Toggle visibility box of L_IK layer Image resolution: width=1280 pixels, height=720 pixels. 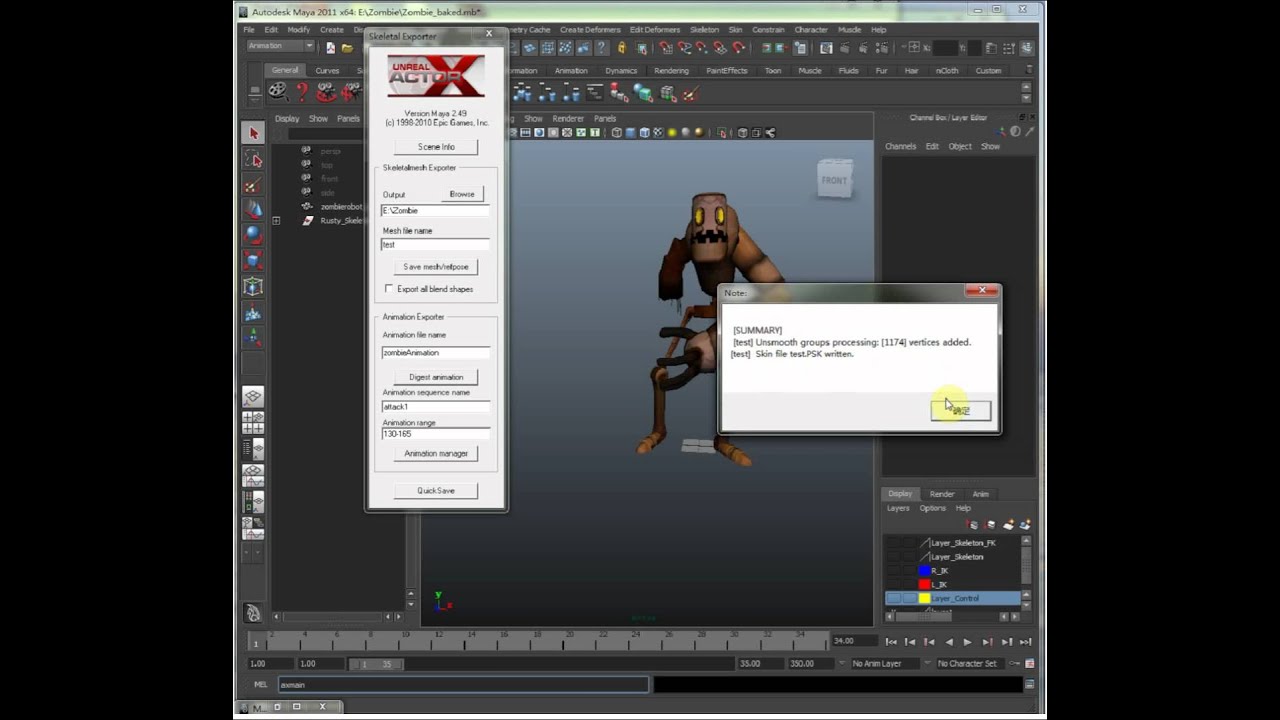coord(893,584)
